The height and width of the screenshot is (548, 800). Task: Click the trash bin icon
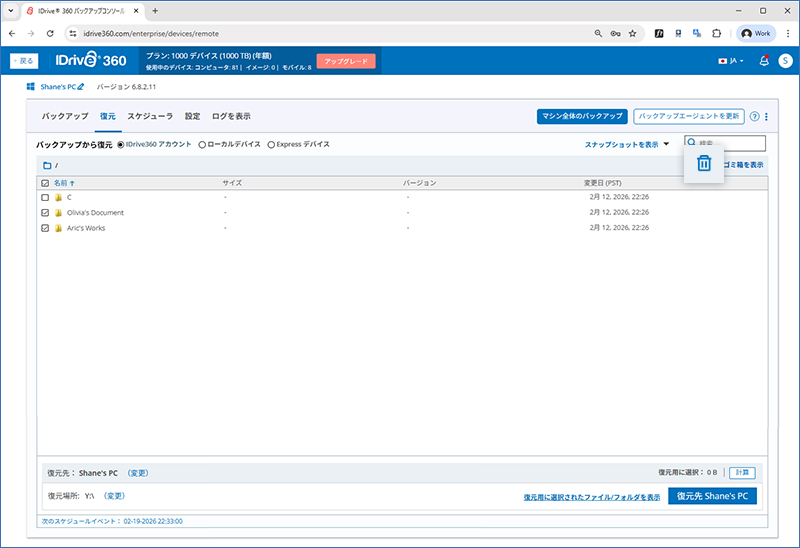tap(703, 163)
